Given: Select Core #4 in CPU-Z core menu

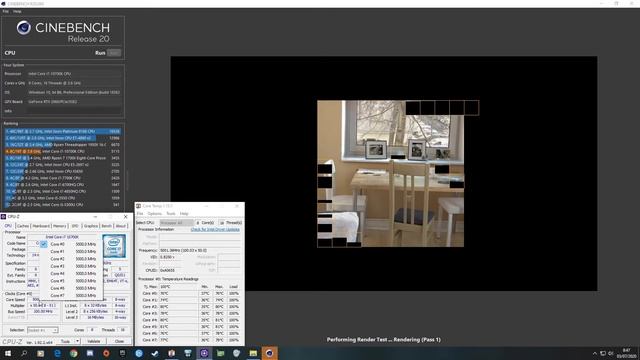Looking at the screenshot, I should [x=71, y=273].
